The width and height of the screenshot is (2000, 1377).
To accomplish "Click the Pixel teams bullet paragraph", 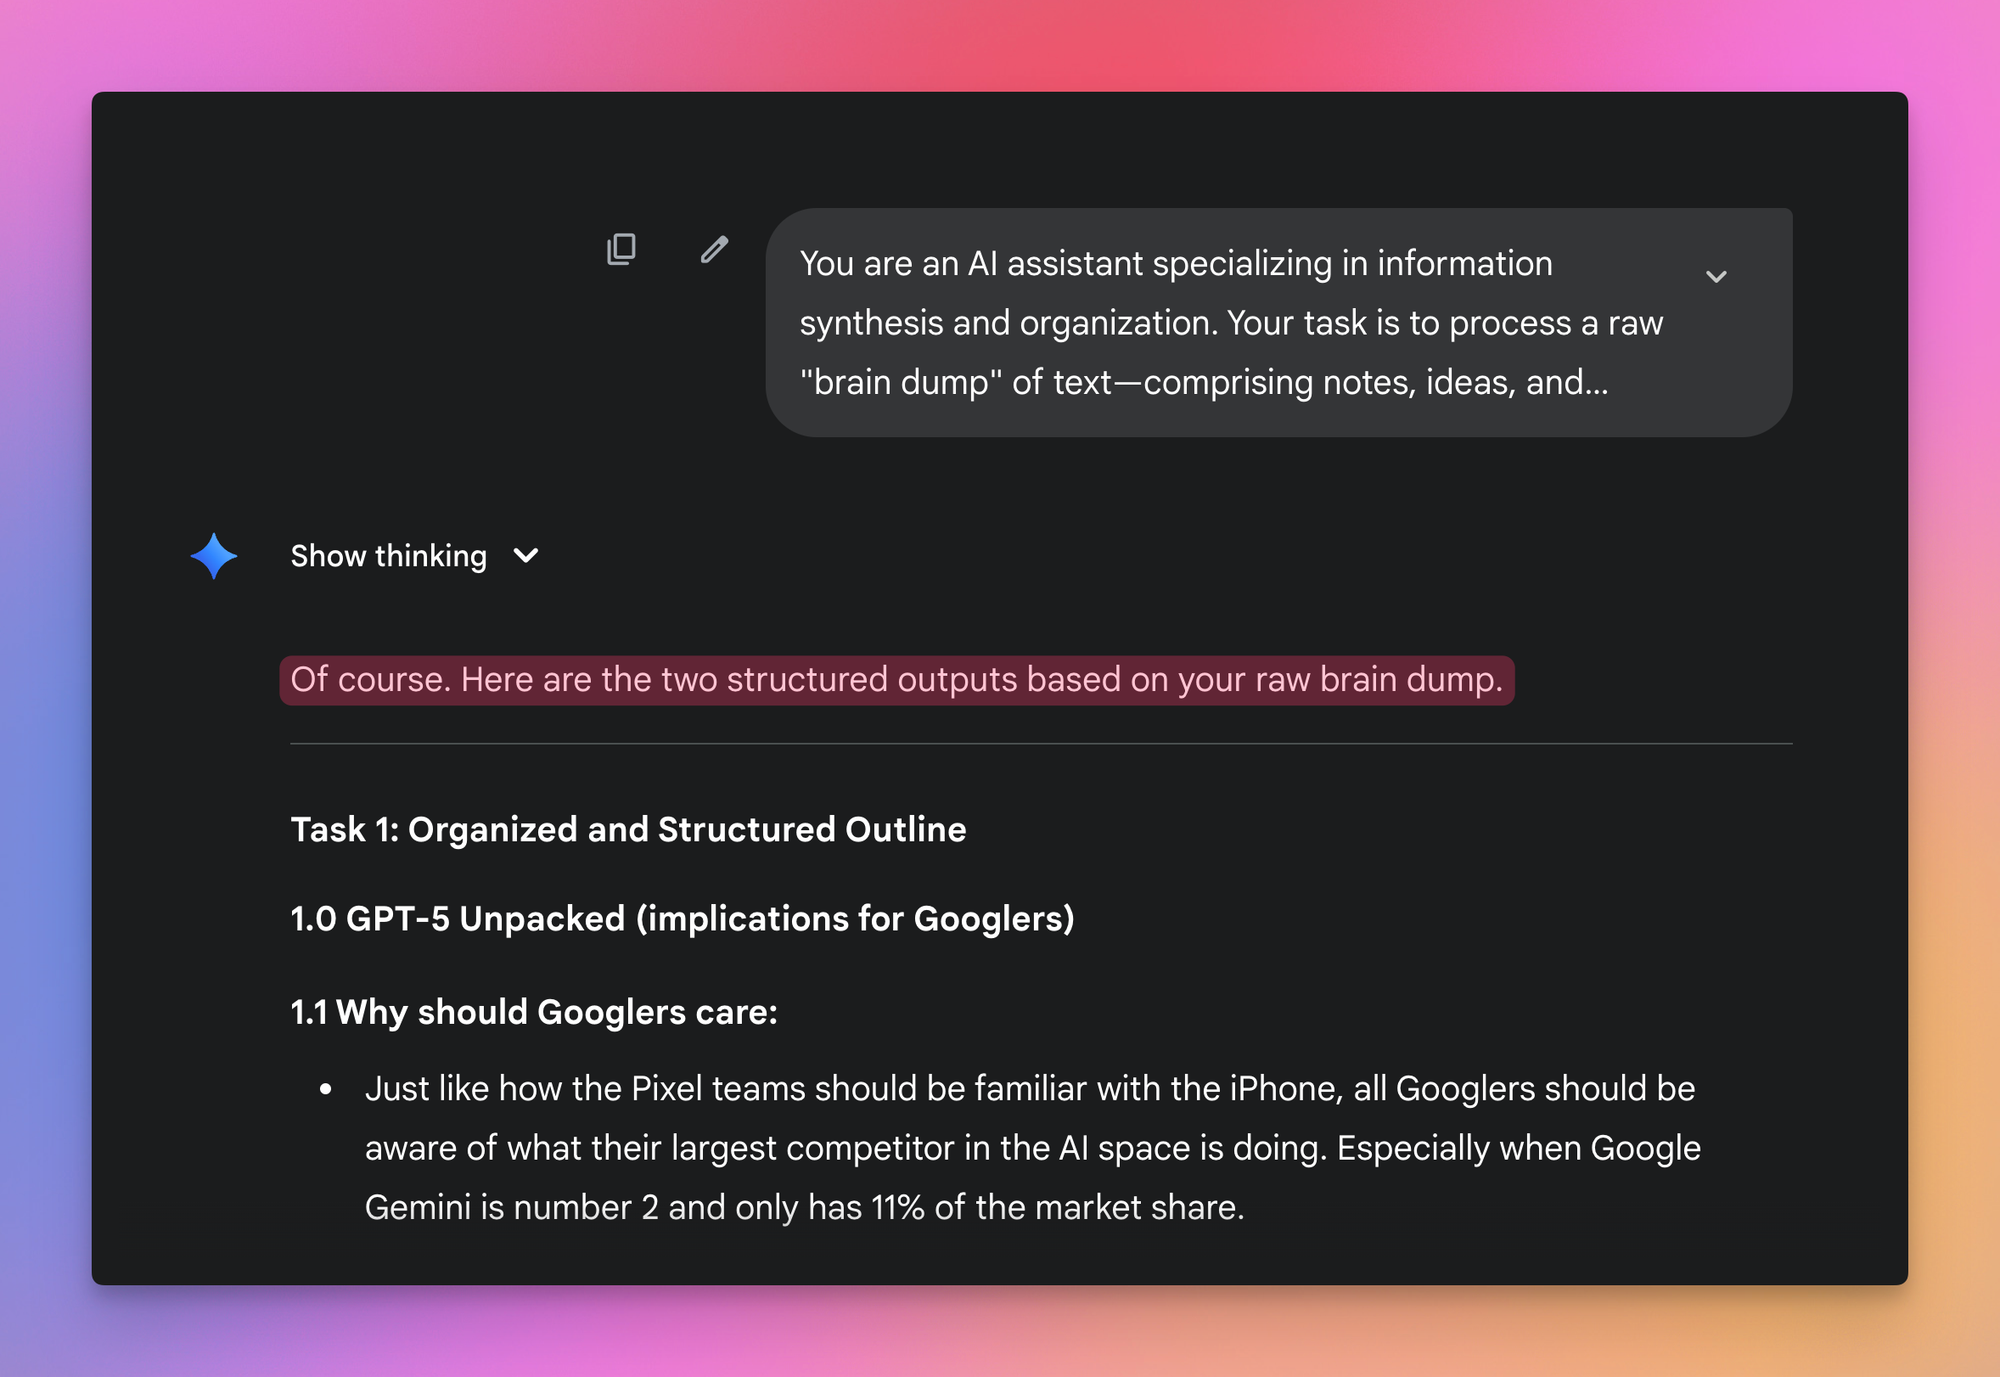I will tap(1030, 1147).
